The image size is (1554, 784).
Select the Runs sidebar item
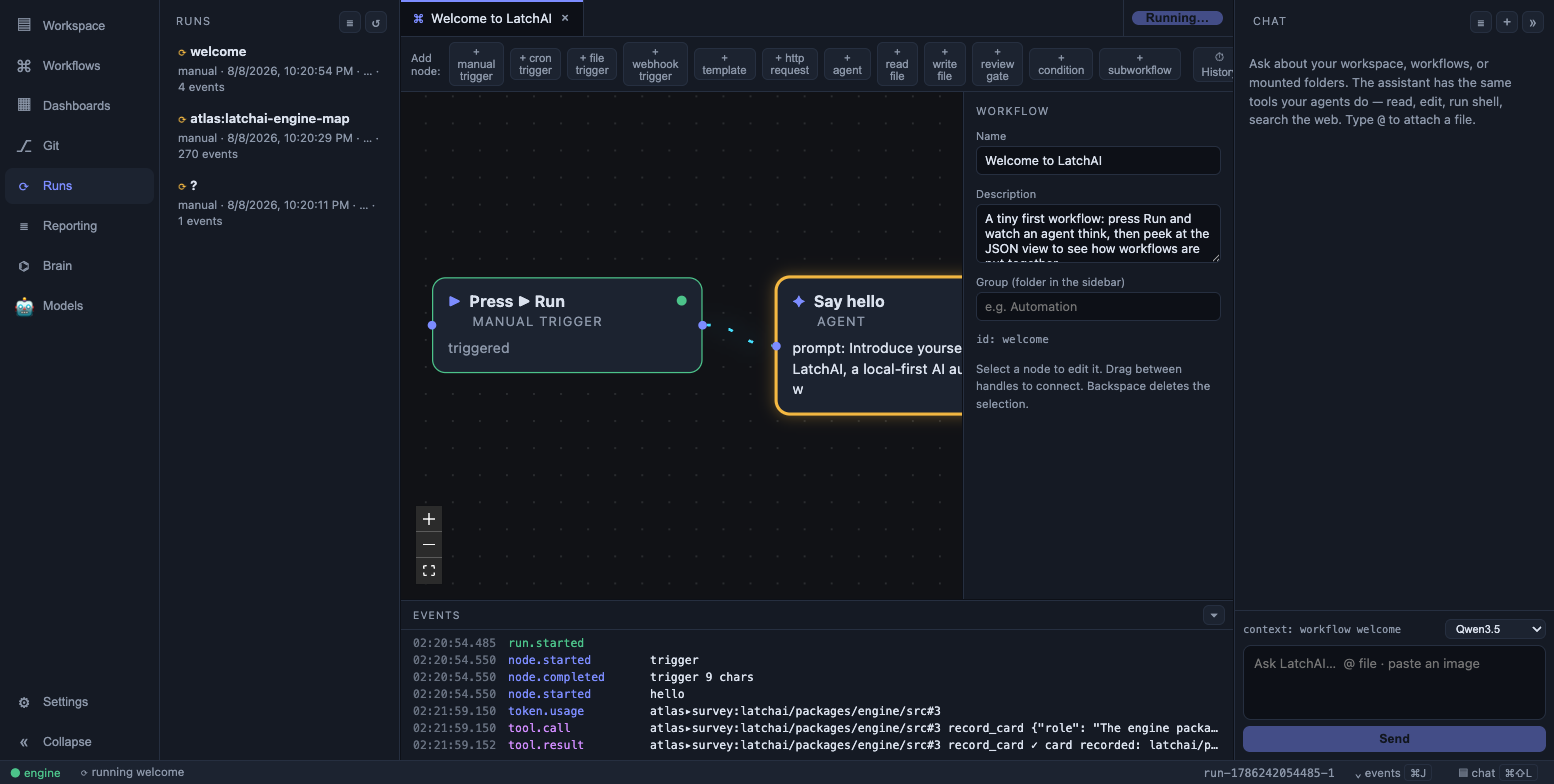[78, 186]
